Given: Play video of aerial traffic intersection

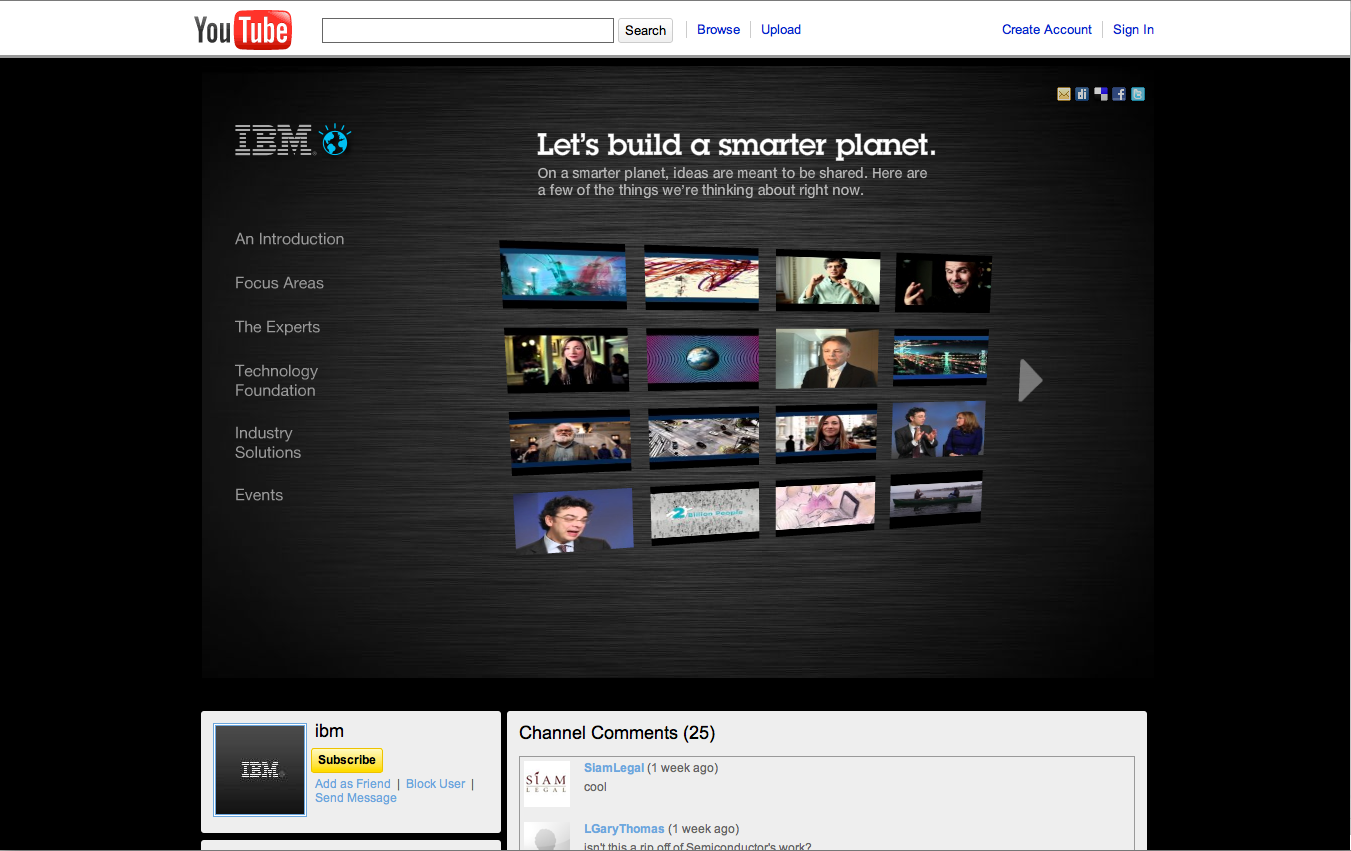Looking at the screenshot, I should coord(703,437).
